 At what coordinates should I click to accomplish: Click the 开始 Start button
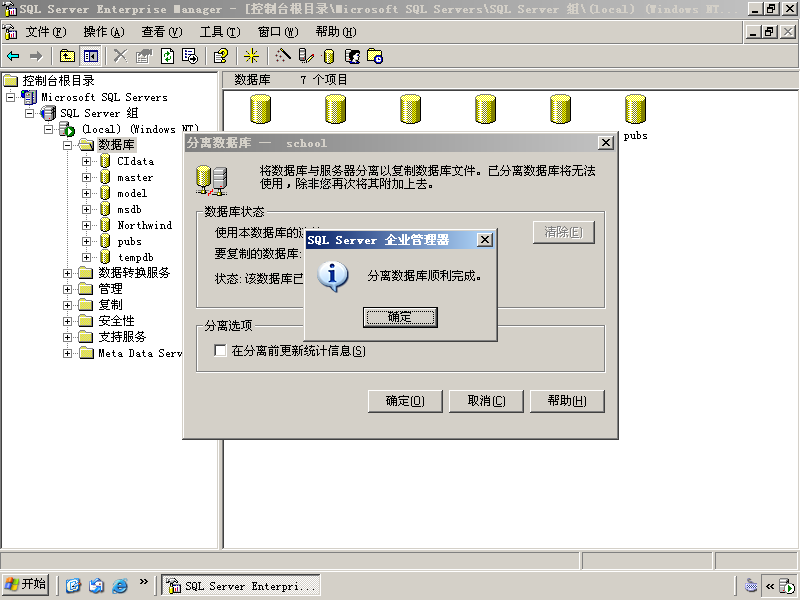(26, 584)
